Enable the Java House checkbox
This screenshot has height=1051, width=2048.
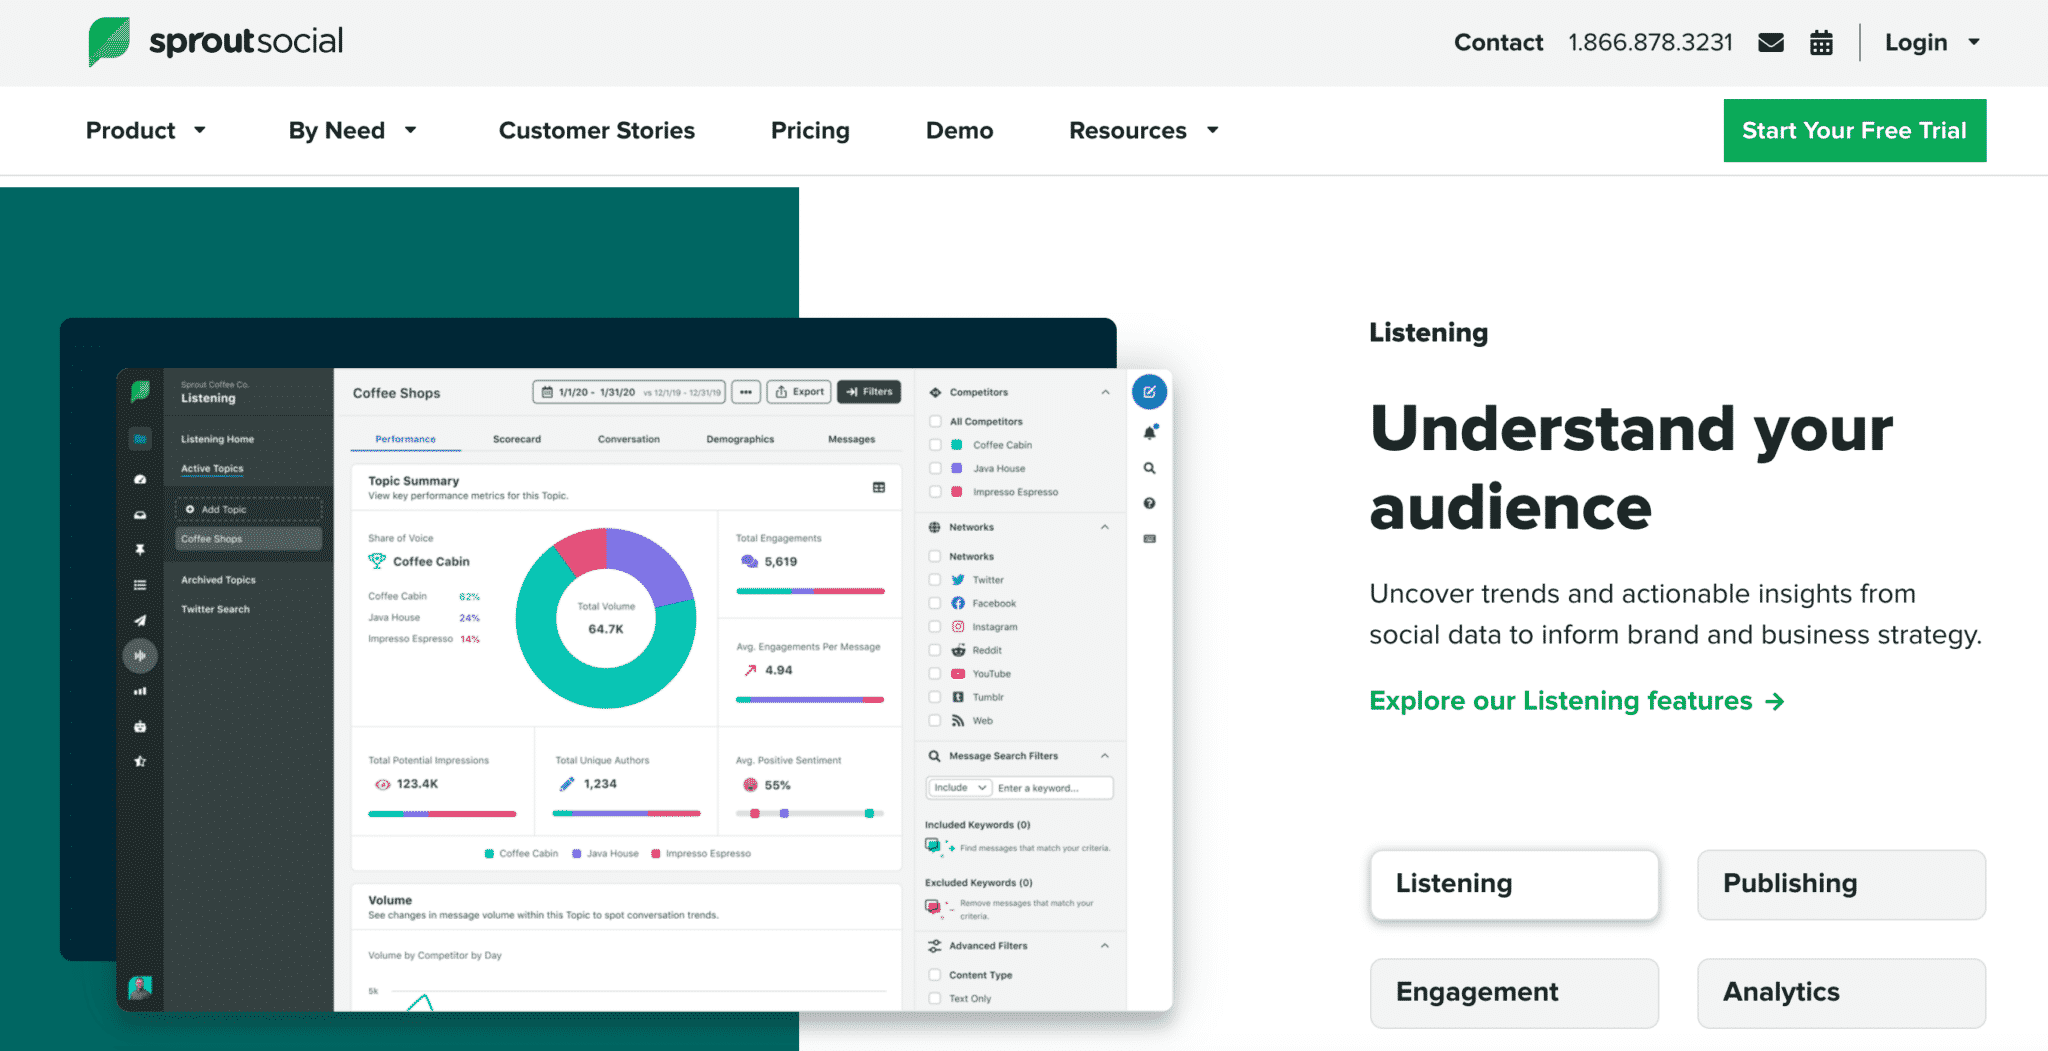point(936,468)
